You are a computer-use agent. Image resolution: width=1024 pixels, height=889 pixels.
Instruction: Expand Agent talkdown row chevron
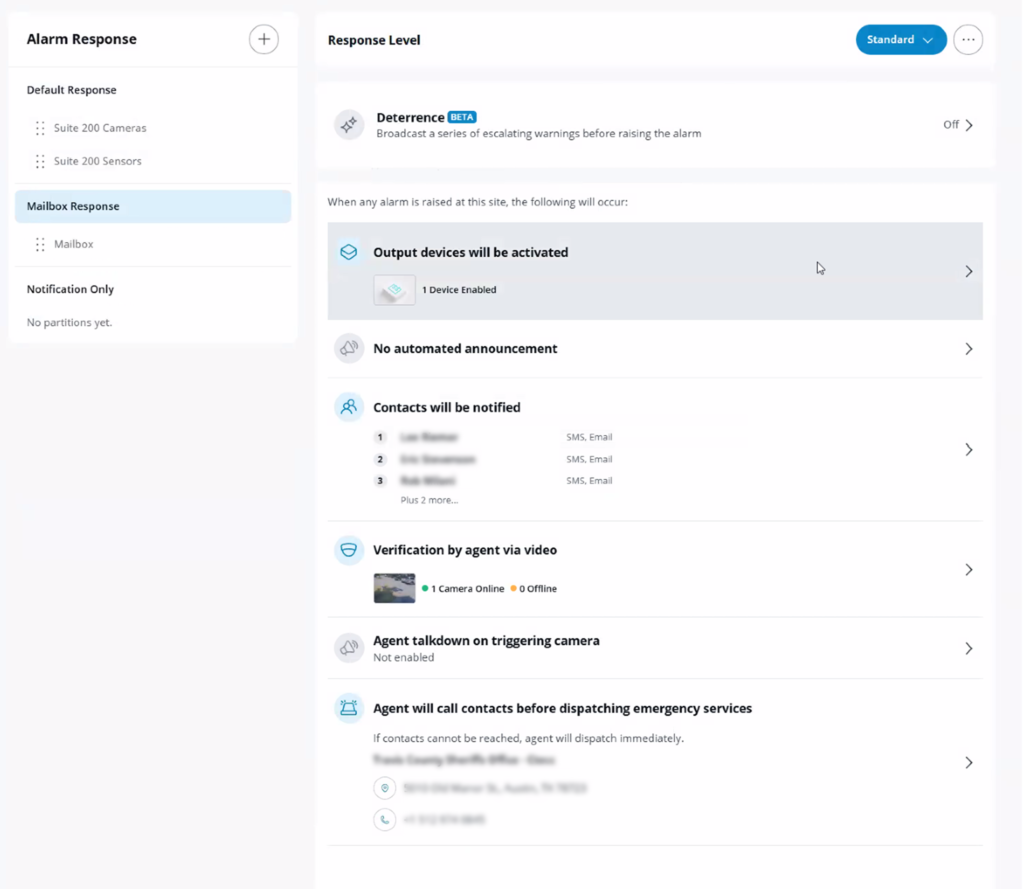(969, 648)
